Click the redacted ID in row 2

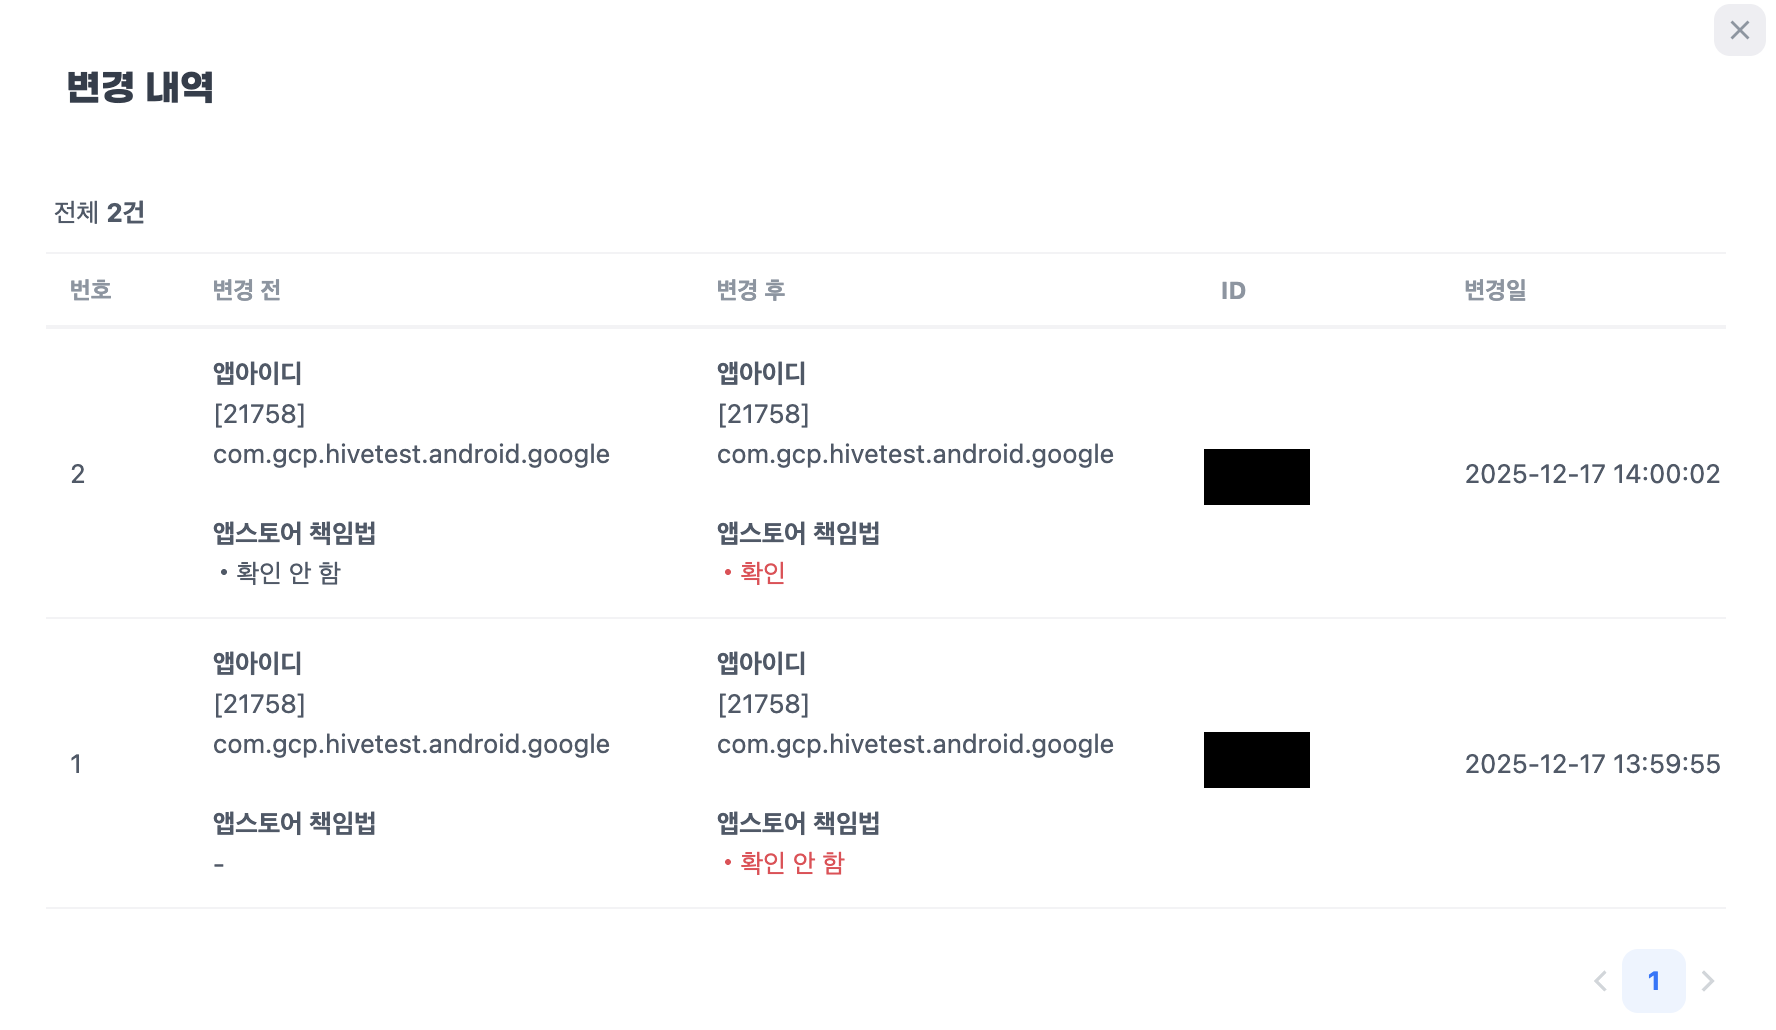pyautogui.click(x=1256, y=477)
